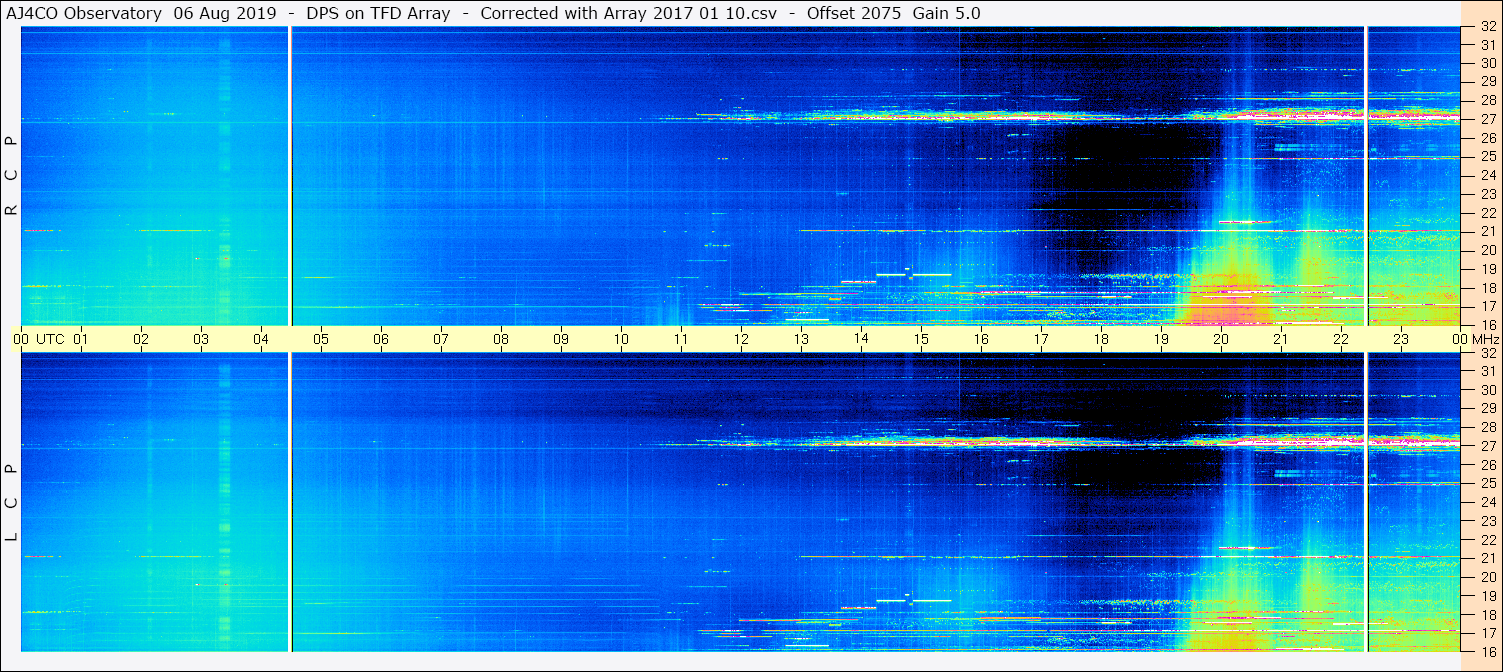Click the 16 MHz label of LCP panel
1503x672 pixels.
click(x=1487, y=651)
